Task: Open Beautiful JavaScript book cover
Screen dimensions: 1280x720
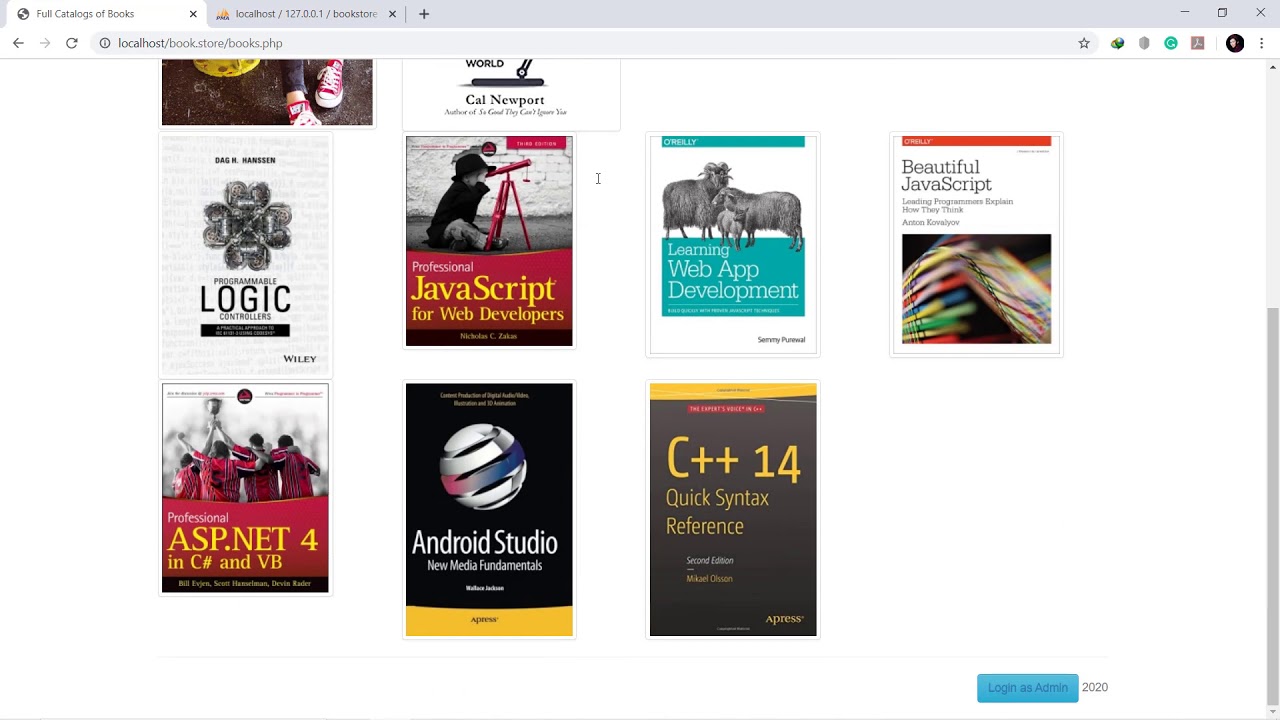Action: click(976, 244)
